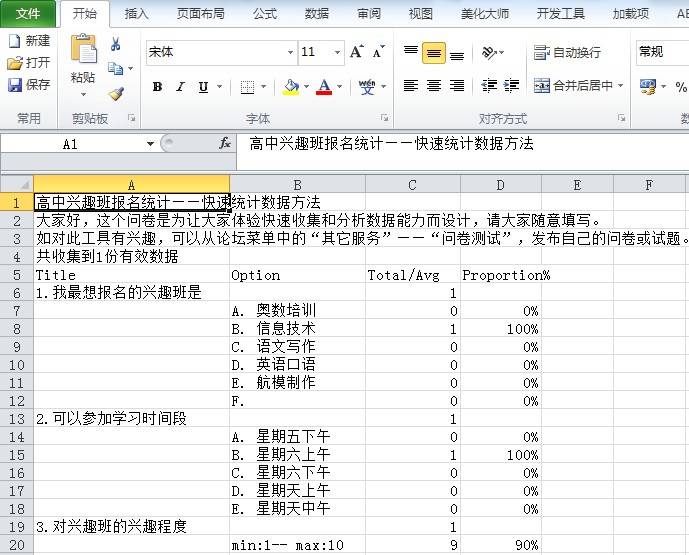Align text right
This screenshot has width=689, height=555.
457,85
